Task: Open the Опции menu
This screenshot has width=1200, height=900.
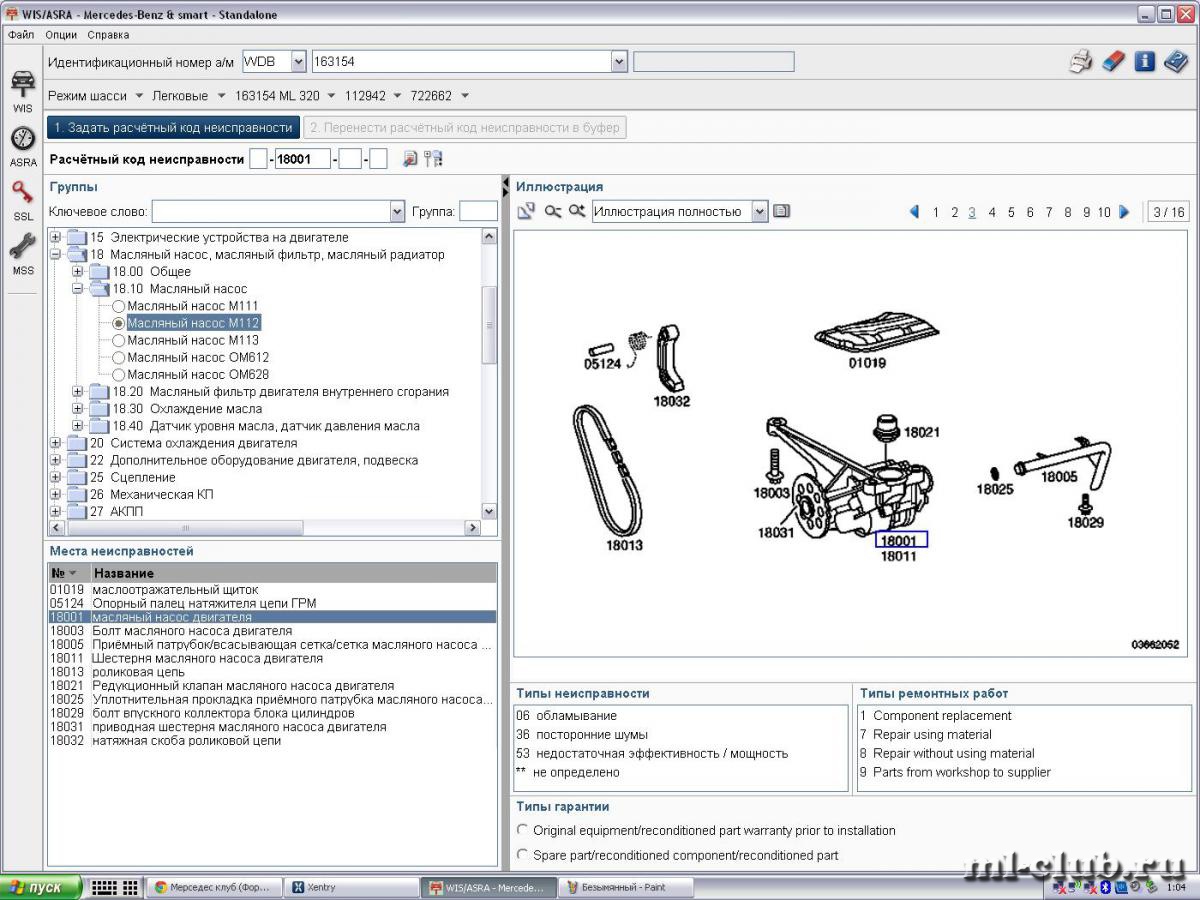Action: tap(61, 35)
